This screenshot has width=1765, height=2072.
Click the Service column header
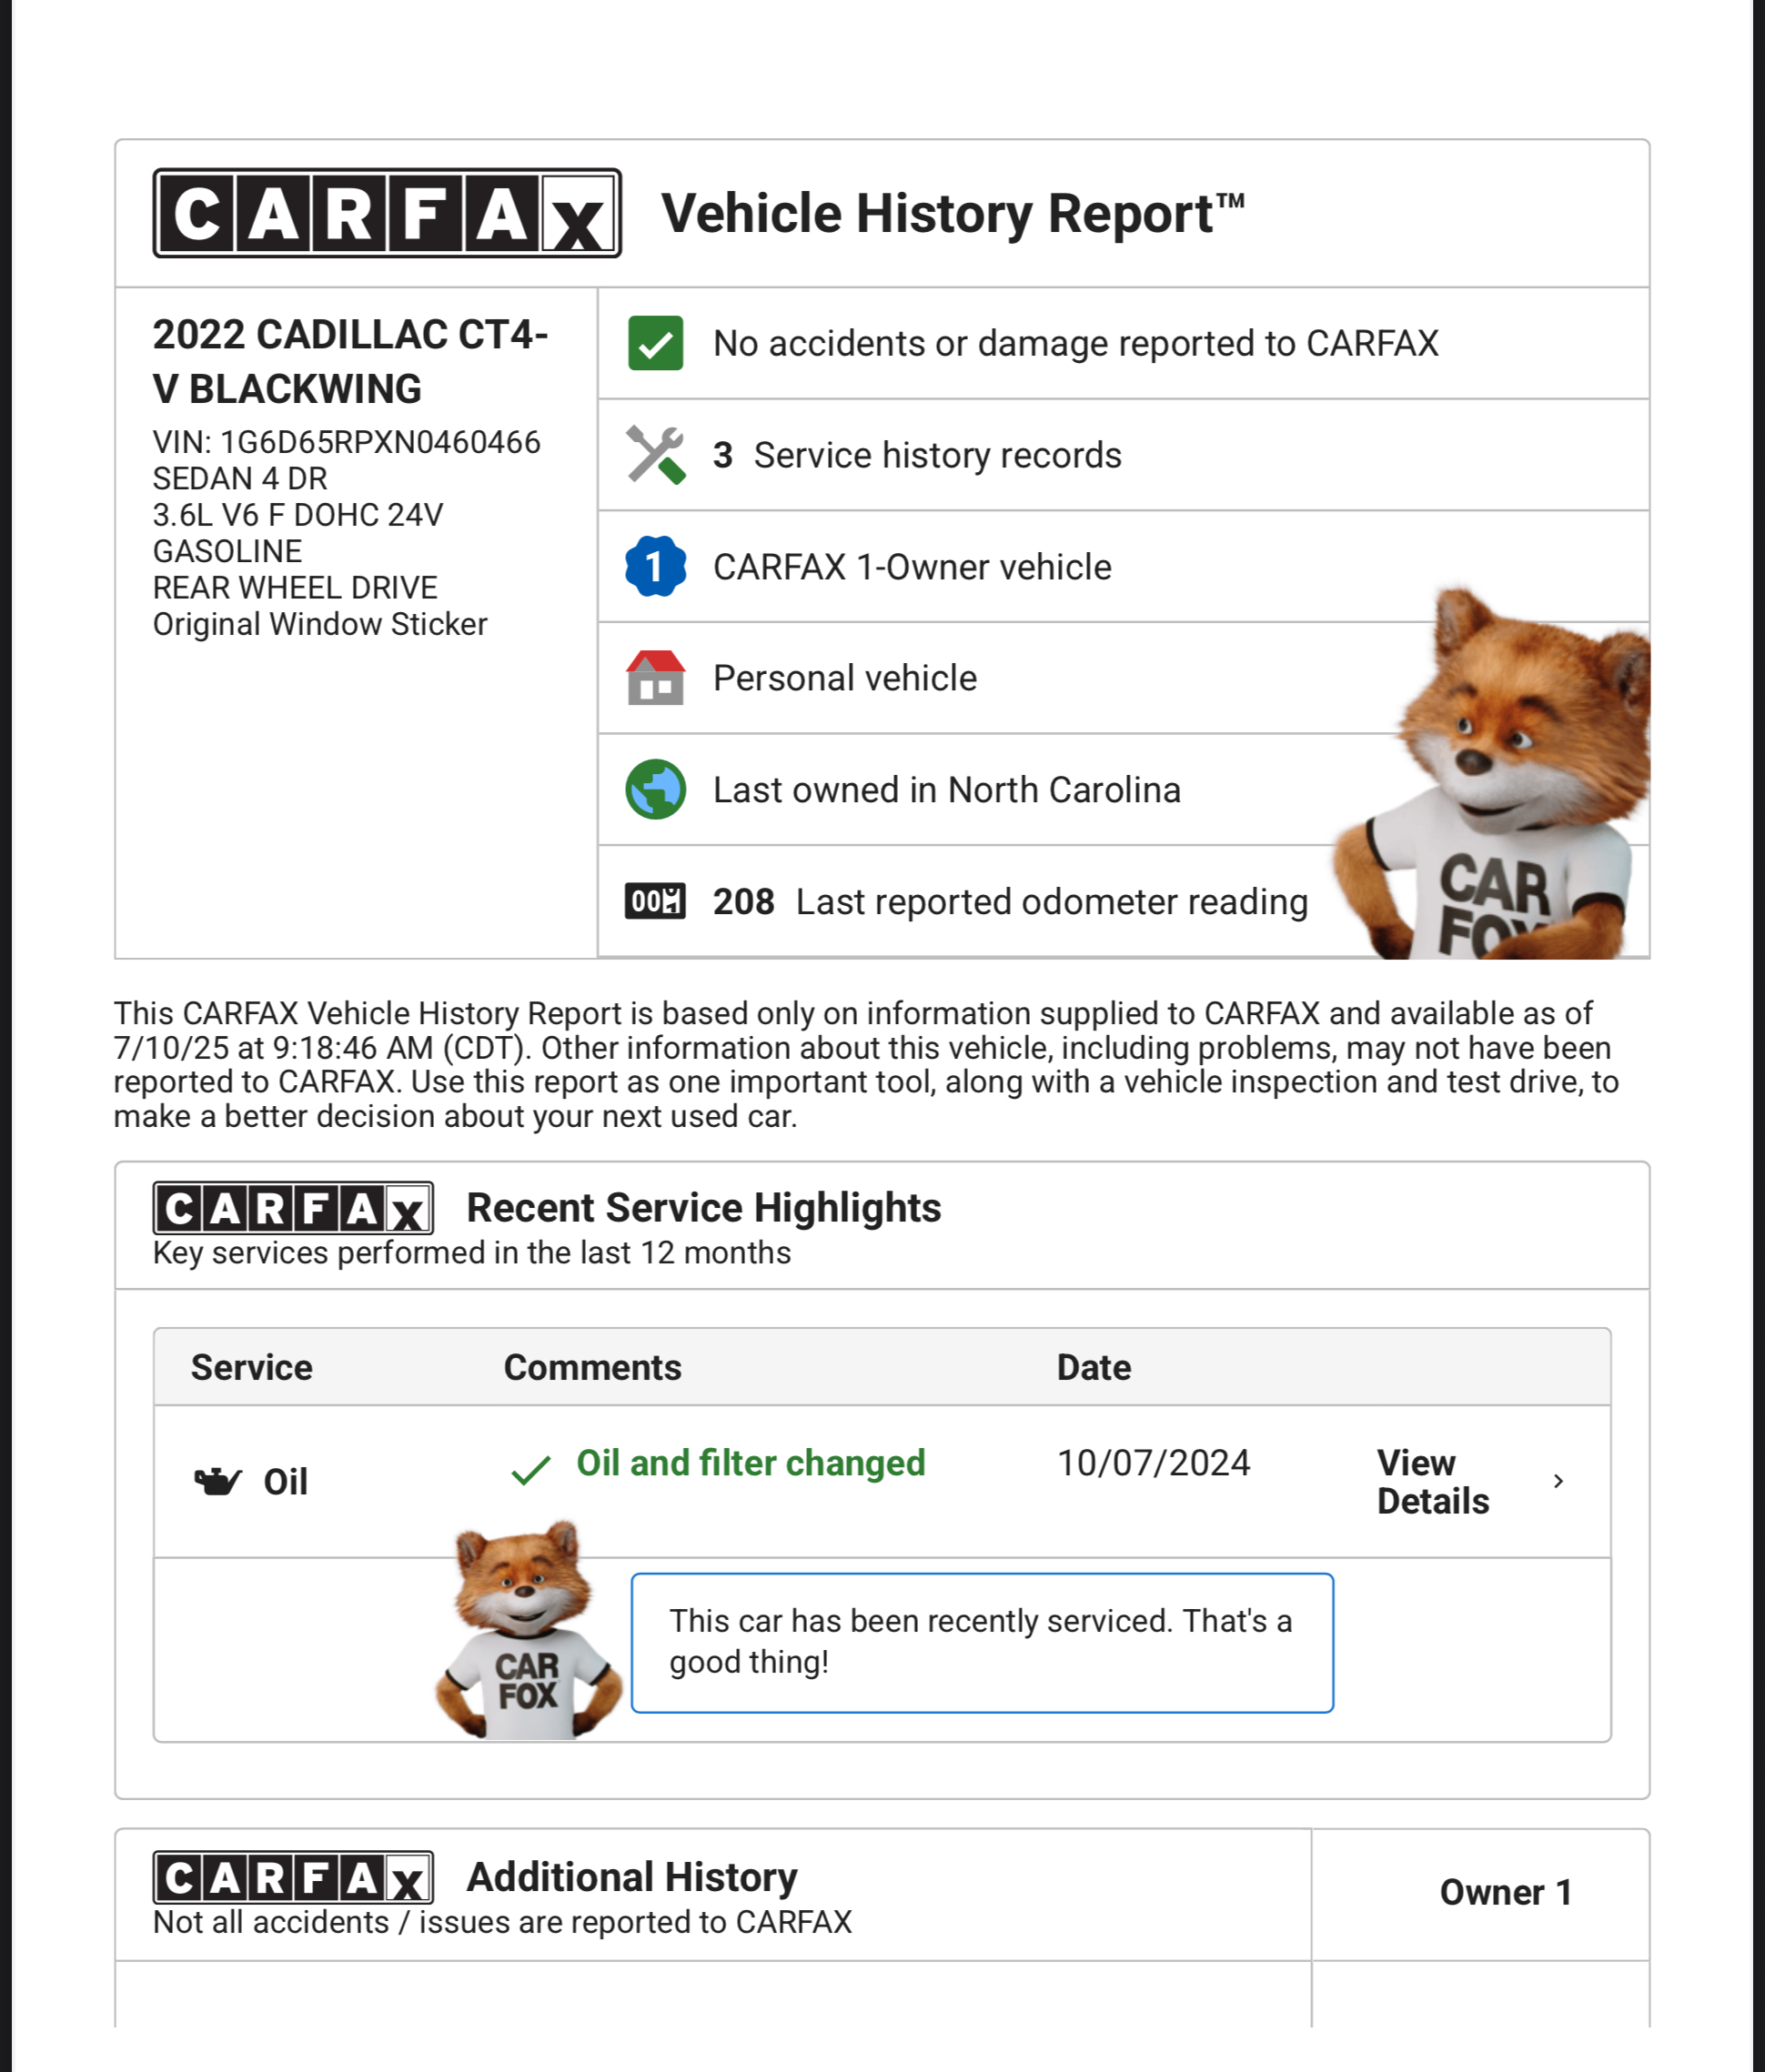[252, 1367]
